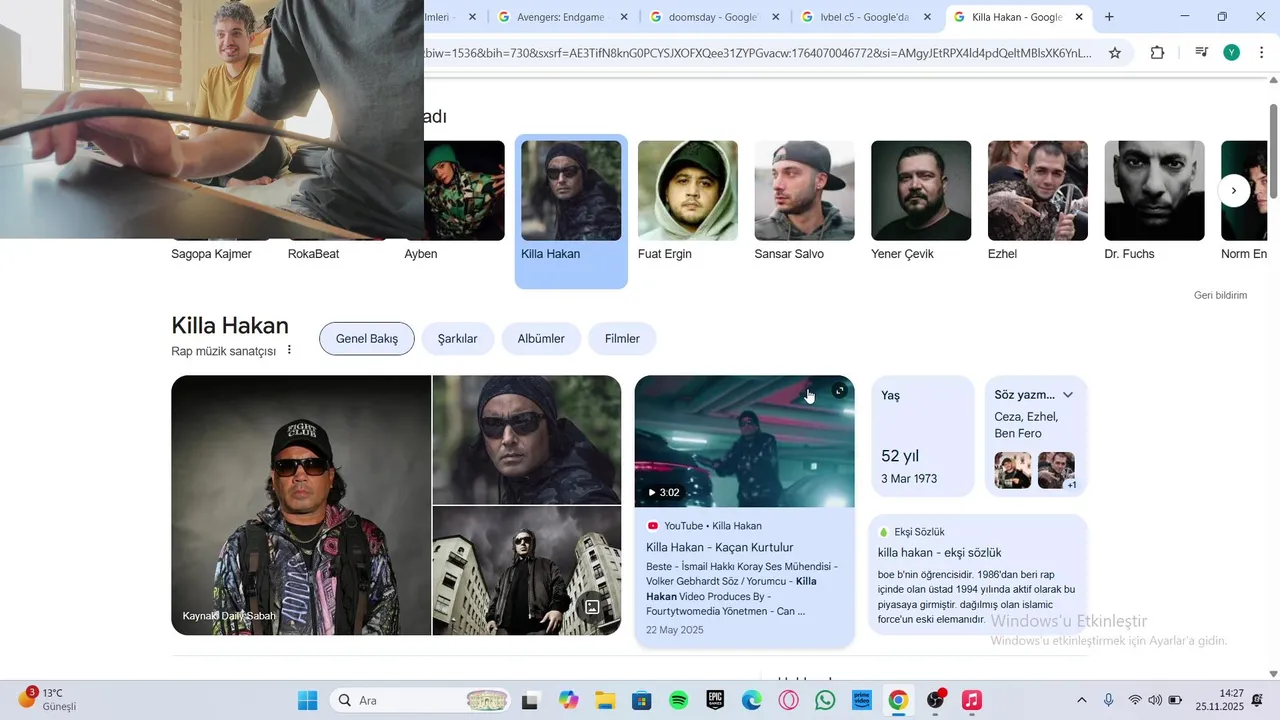Image resolution: width=1280 pixels, height=720 pixels.
Task: Launch Prime Video from the taskbar
Action: (862, 700)
